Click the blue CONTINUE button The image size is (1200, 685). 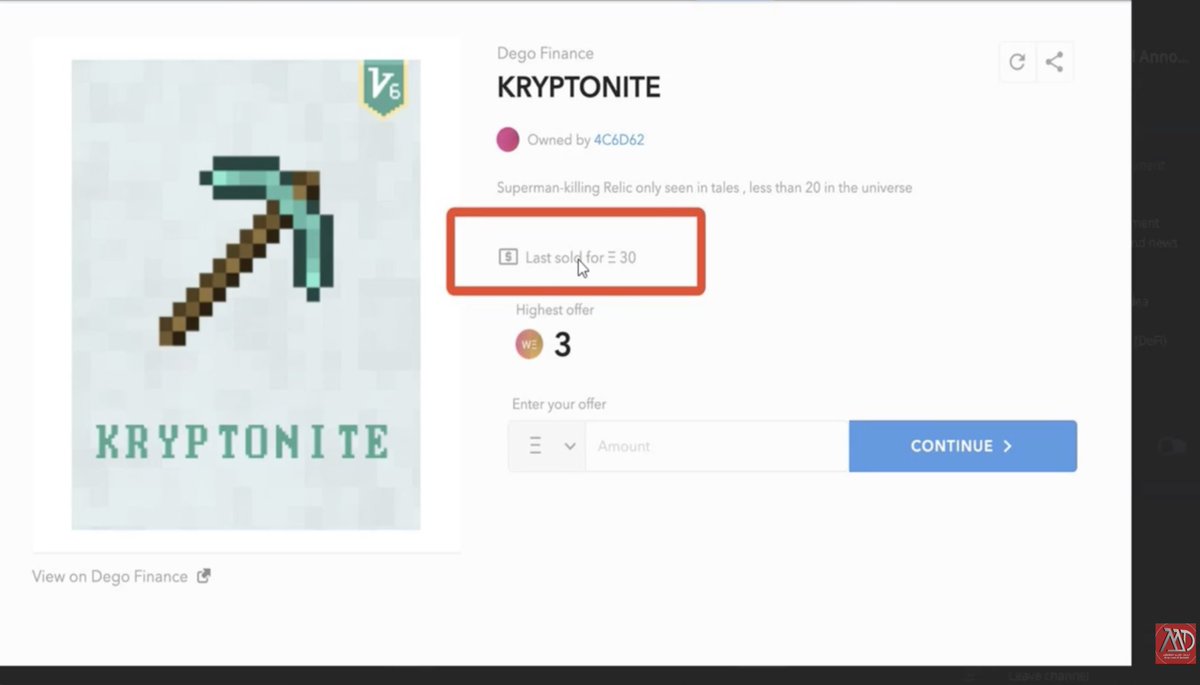coord(963,446)
